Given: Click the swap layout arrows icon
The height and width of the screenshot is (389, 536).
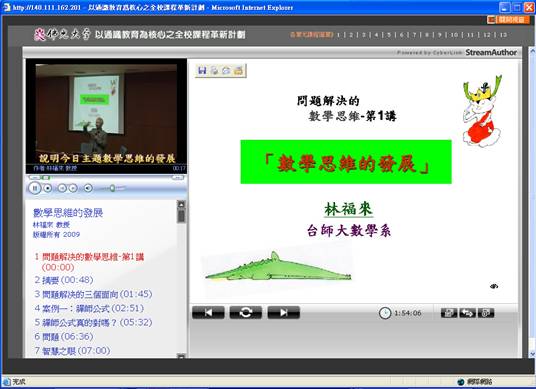Looking at the screenshot, I should pos(467,313).
